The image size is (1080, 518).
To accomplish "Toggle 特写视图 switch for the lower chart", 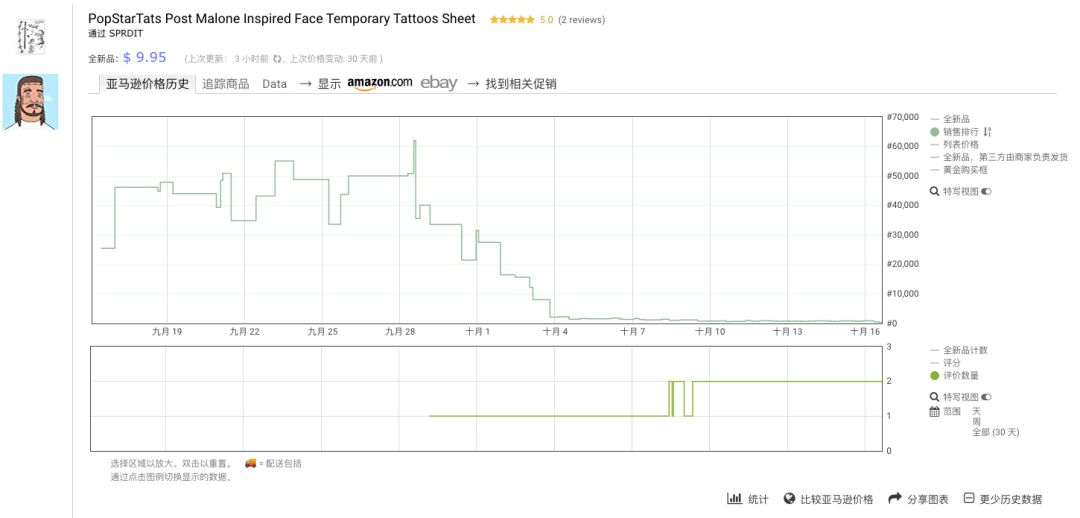I will coord(987,397).
